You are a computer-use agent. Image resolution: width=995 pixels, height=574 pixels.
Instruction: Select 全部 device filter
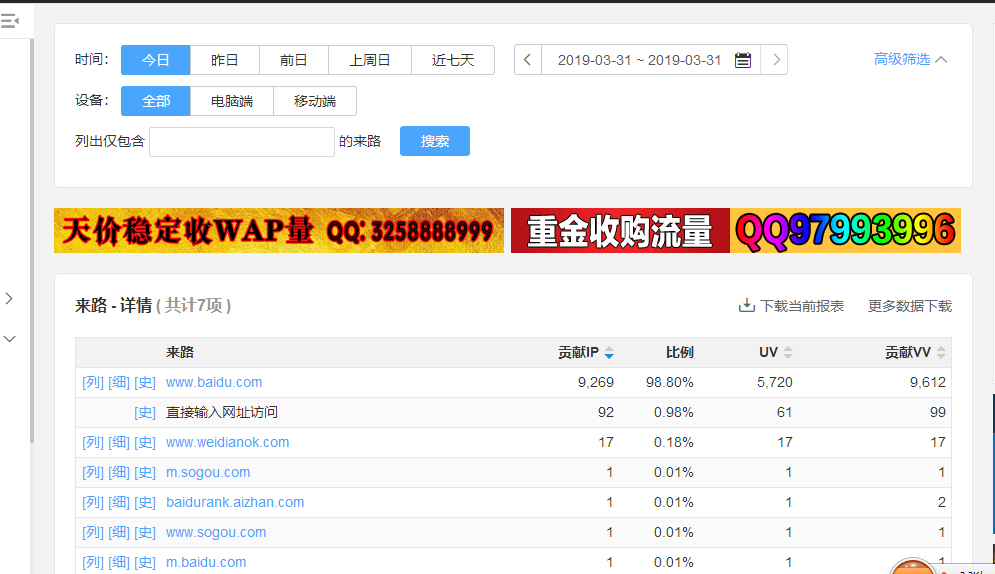(155, 101)
